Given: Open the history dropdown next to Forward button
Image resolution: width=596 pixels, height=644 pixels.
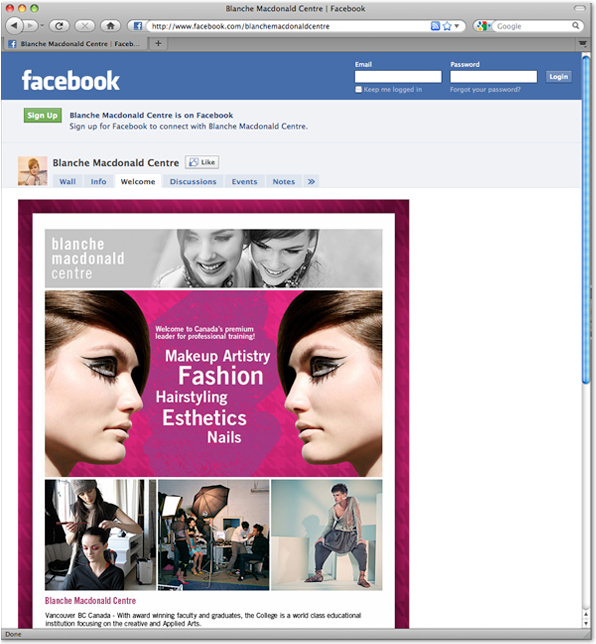Looking at the screenshot, I should 42,26.
